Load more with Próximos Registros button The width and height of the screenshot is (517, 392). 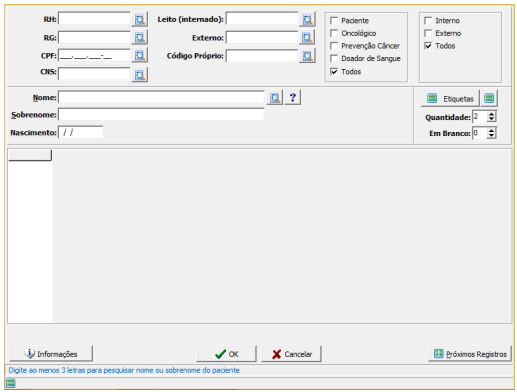click(470, 354)
